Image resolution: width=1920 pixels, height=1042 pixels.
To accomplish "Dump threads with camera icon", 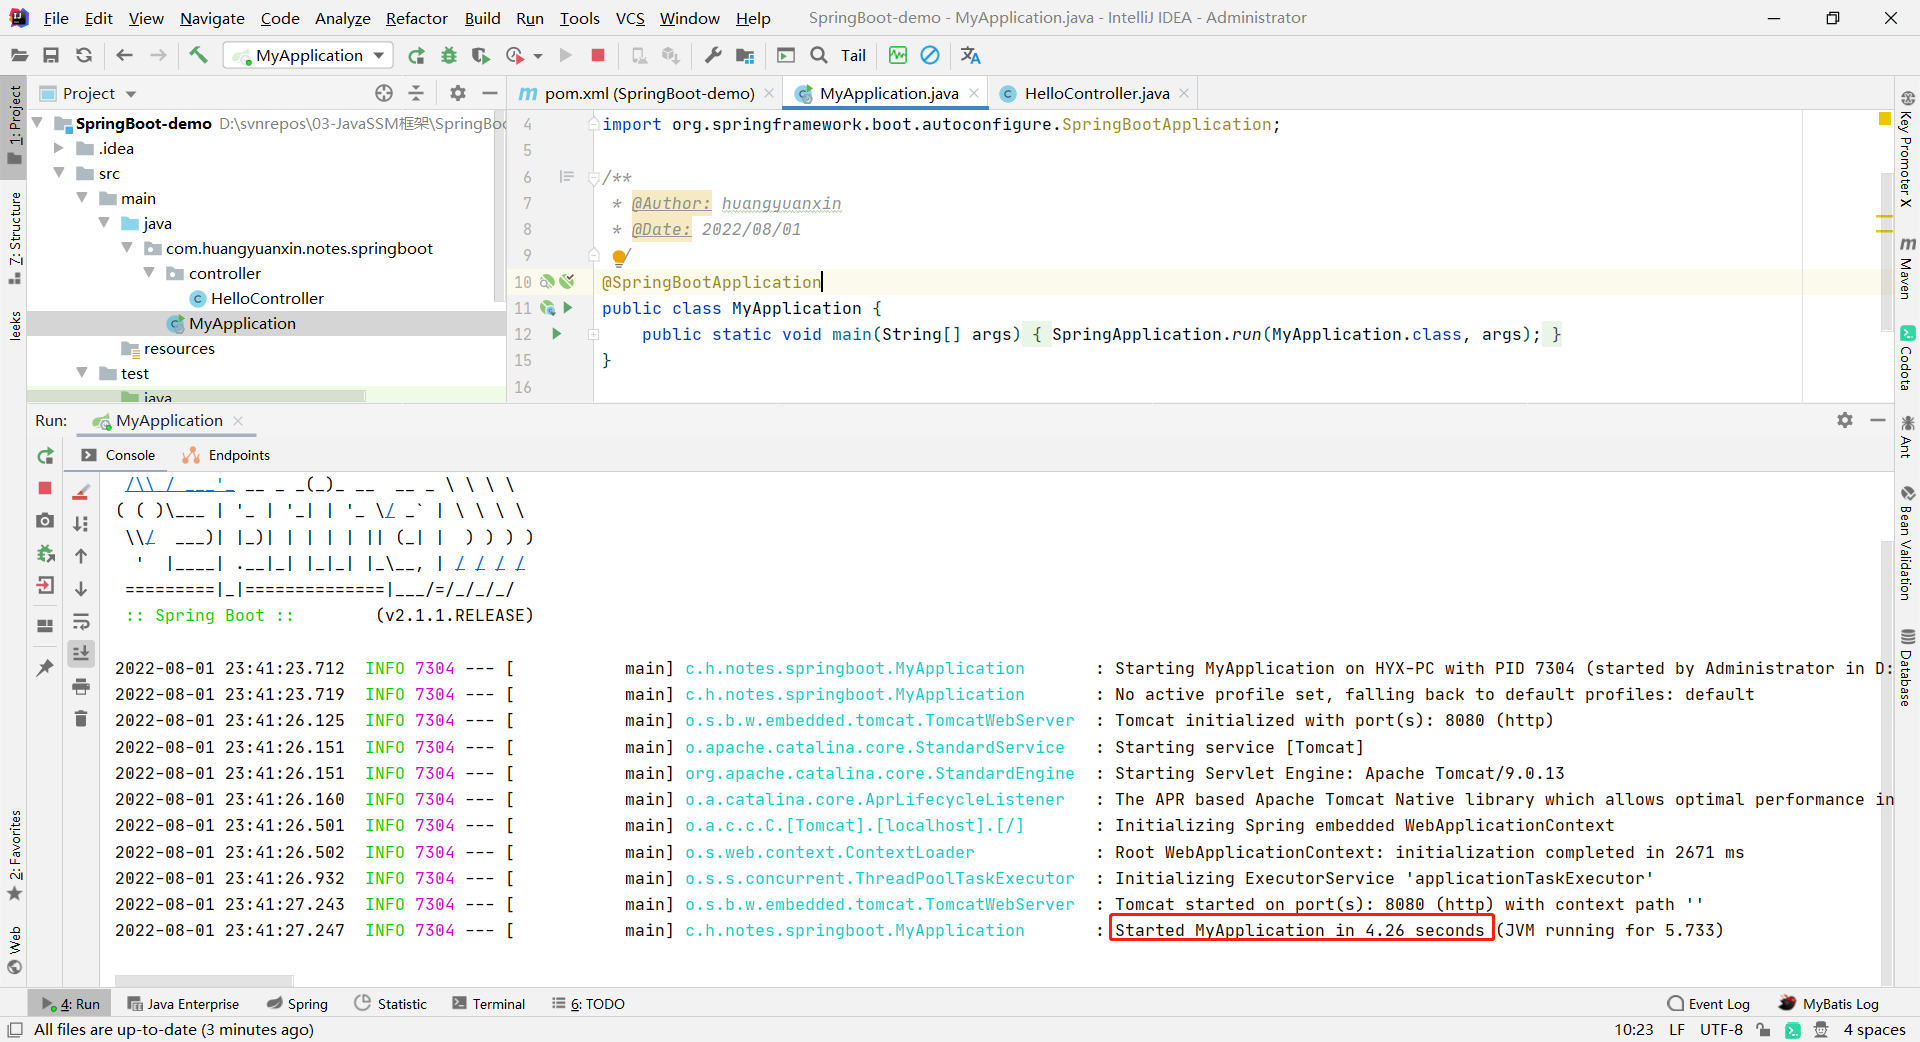I will click(x=45, y=520).
